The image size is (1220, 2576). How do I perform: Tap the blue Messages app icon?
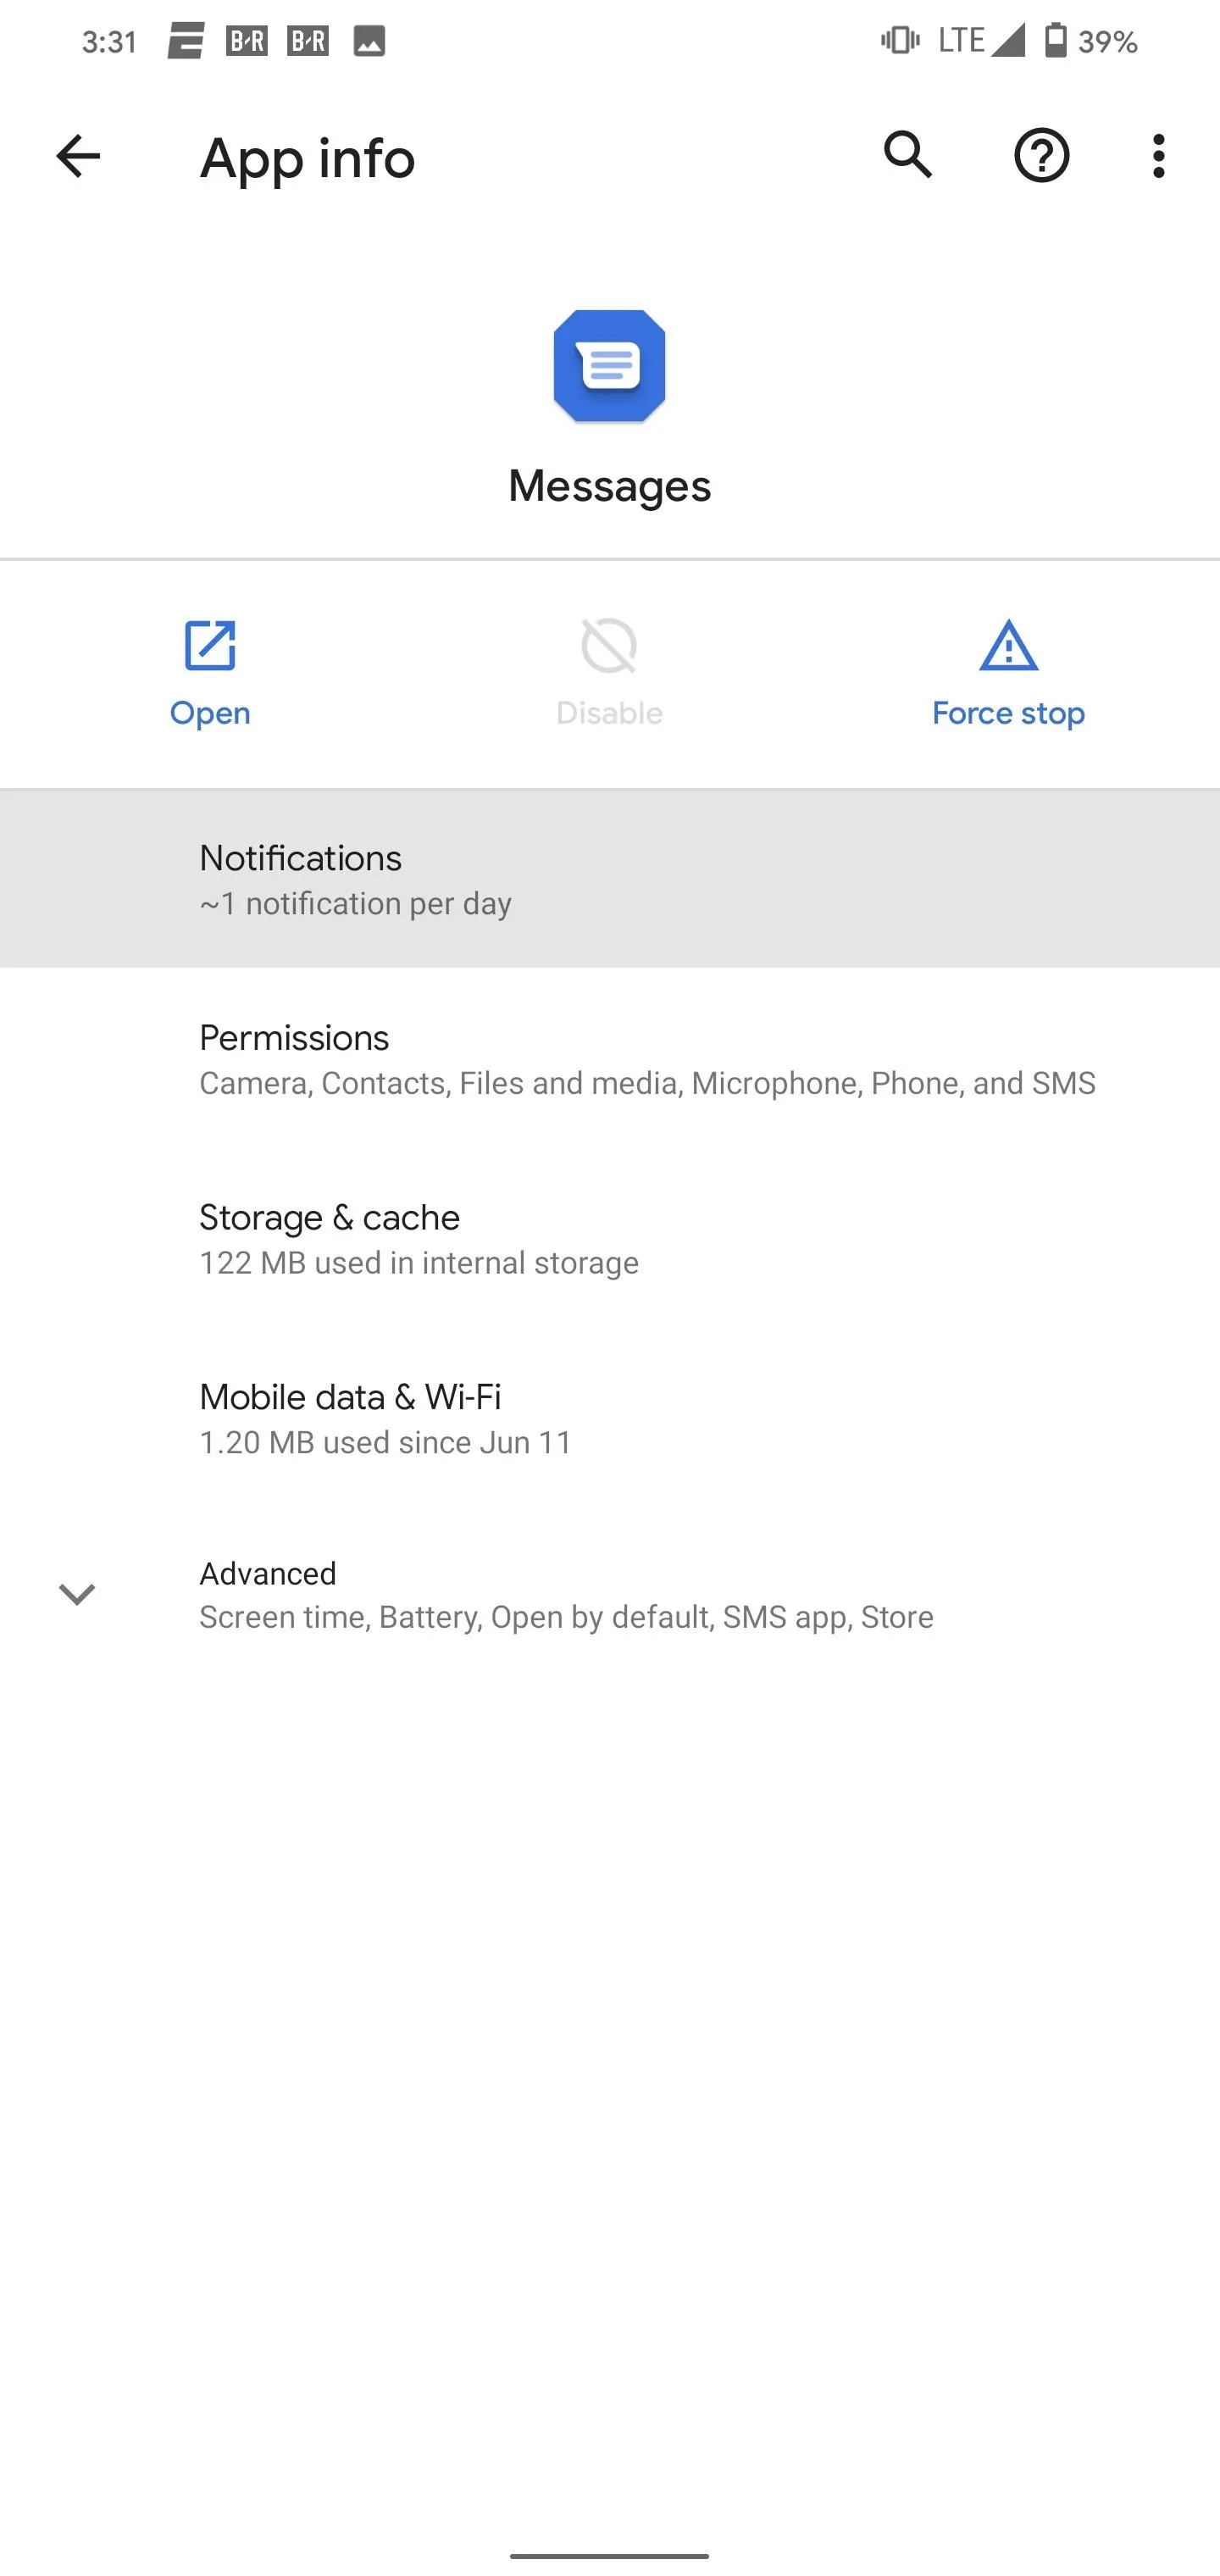point(609,366)
